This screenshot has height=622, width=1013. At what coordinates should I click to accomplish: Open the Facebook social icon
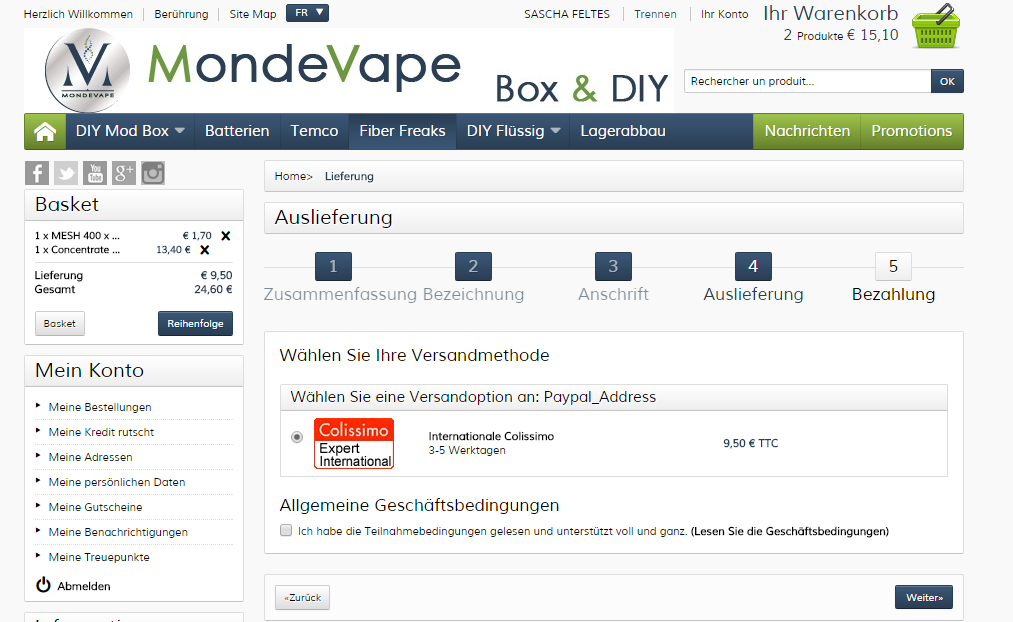tap(37, 173)
